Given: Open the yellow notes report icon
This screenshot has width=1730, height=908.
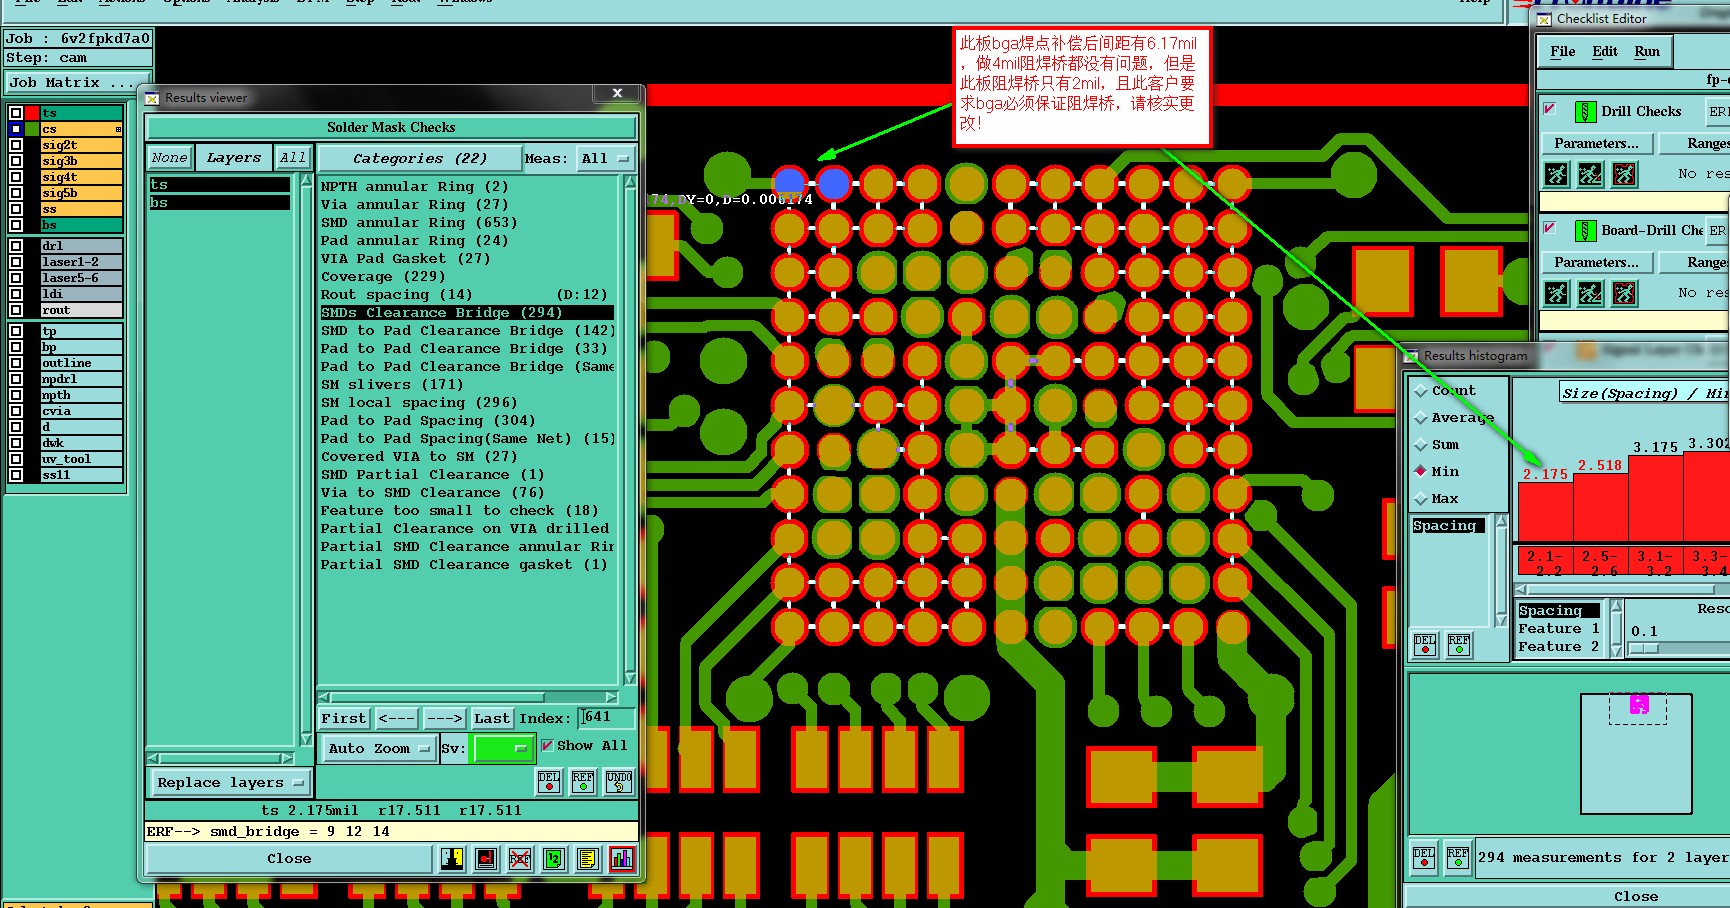Looking at the screenshot, I should point(588,858).
